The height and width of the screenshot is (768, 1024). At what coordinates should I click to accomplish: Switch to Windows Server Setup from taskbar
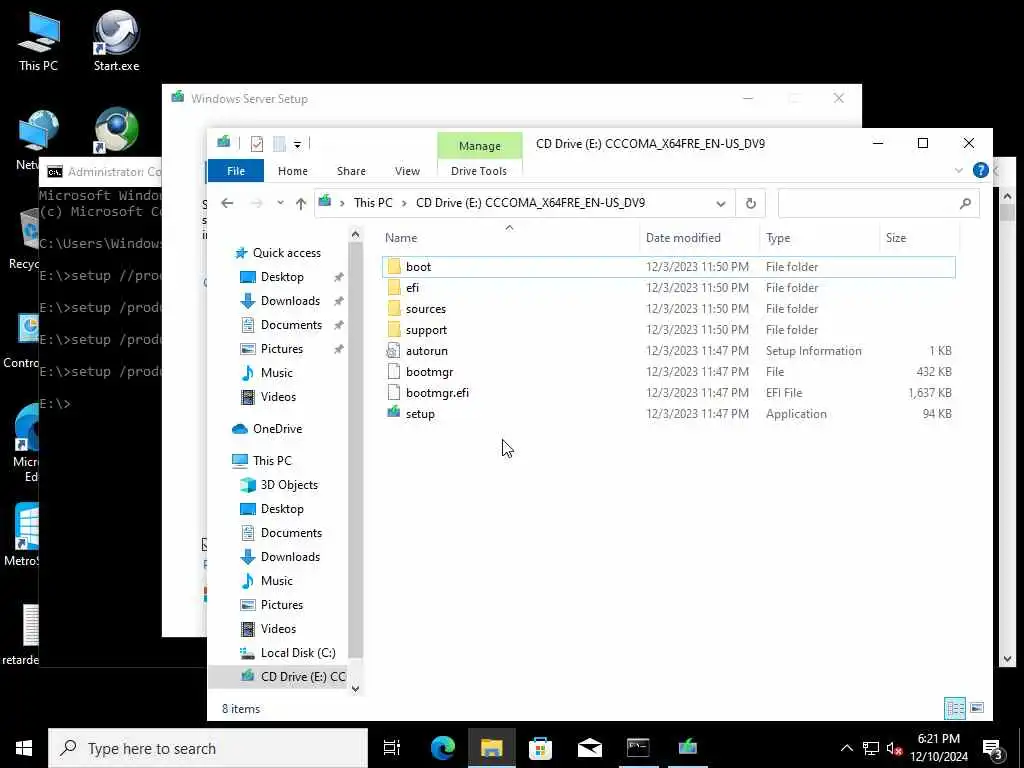687,748
